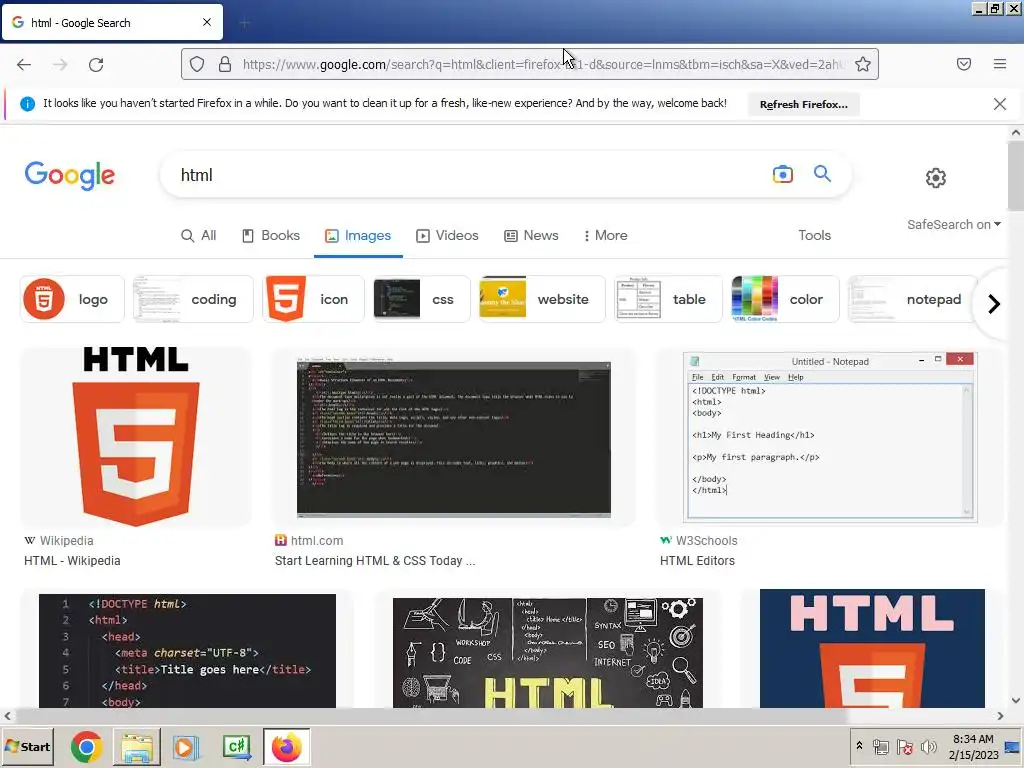The image size is (1024, 768).
Task: Submit search with the magnifier icon
Action: coord(822,173)
